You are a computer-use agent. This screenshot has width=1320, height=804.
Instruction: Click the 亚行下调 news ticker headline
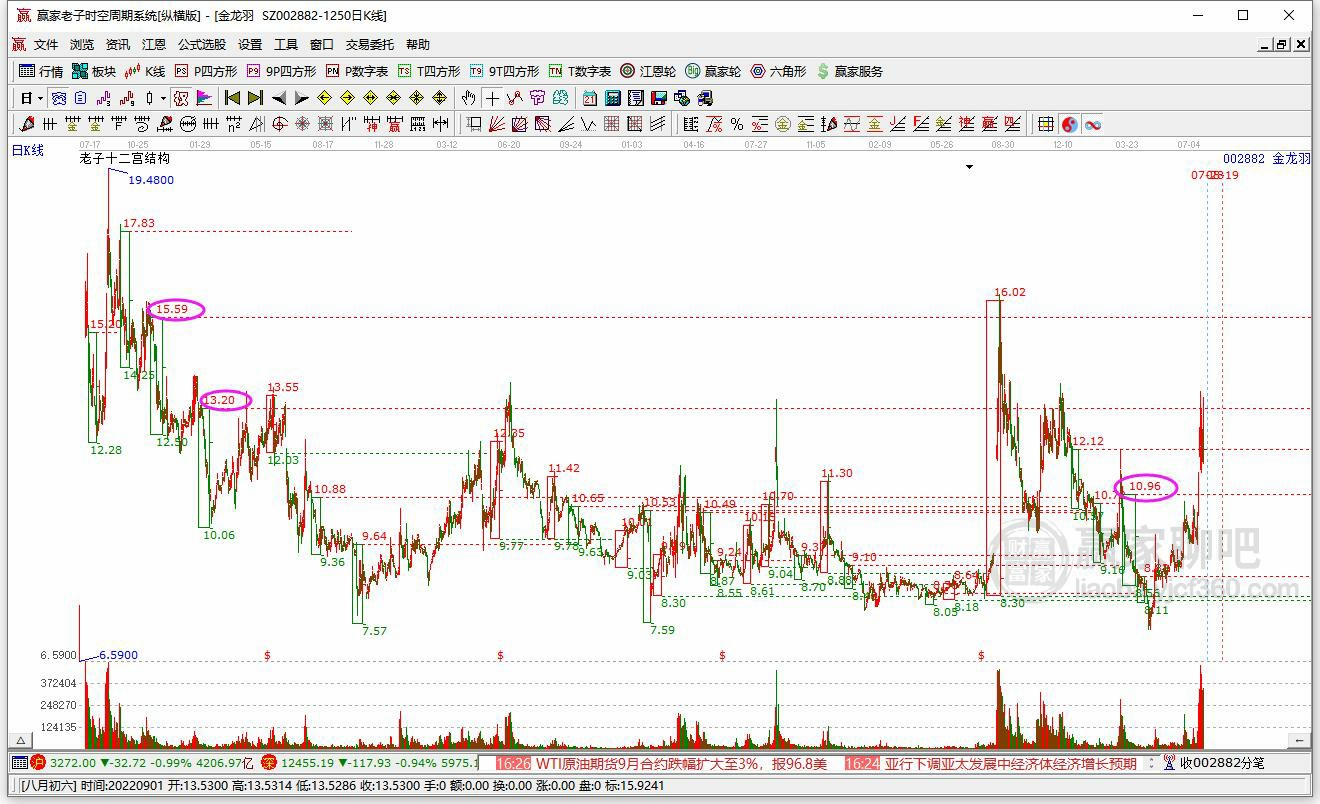[1011, 763]
